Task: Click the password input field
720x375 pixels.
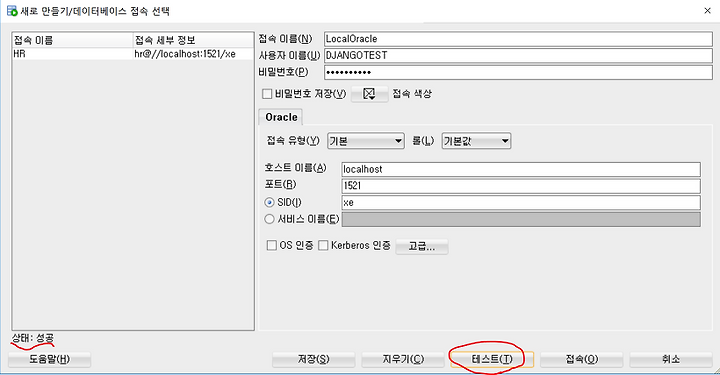Action: (x=518, y=72)
